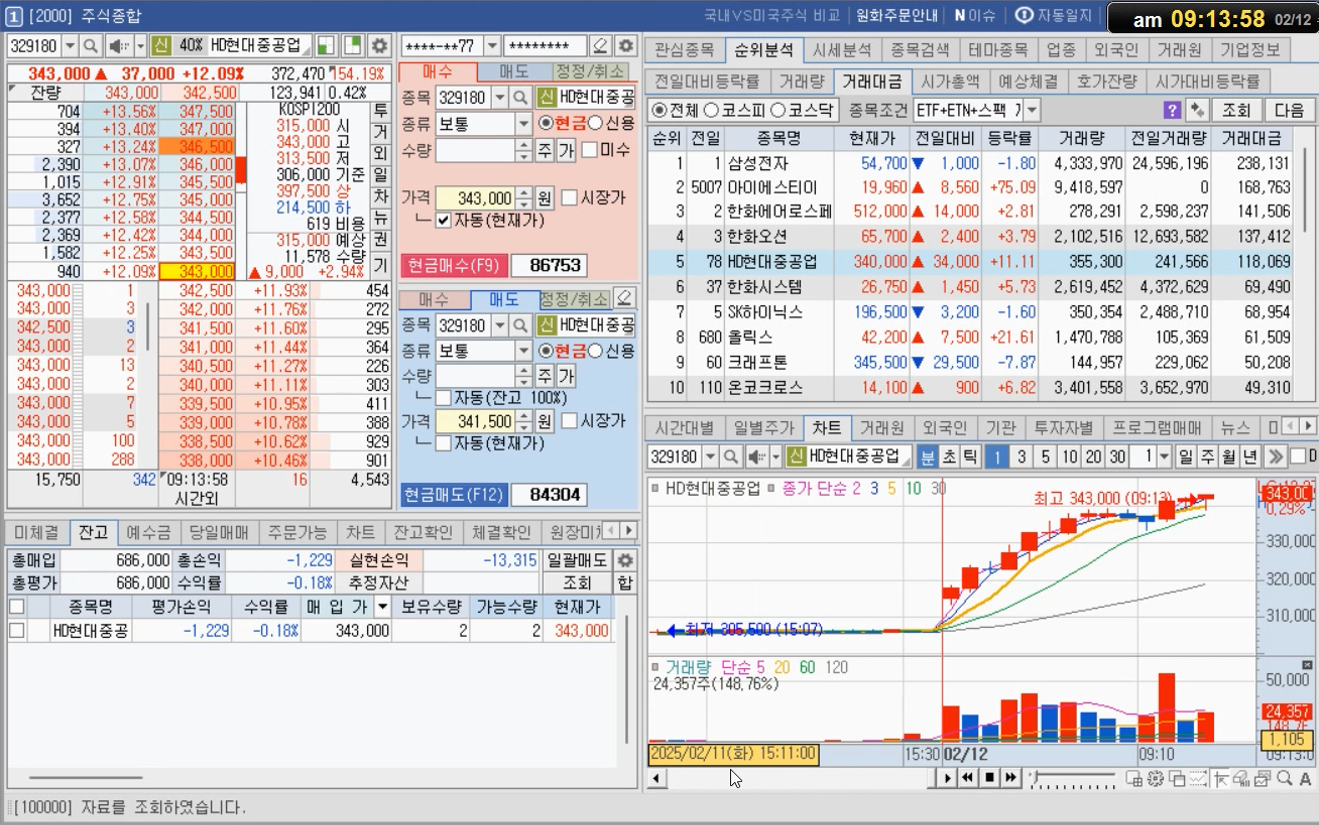Click chart fast-forward button
The image size is (1319, 825).
coord(1011,777)
